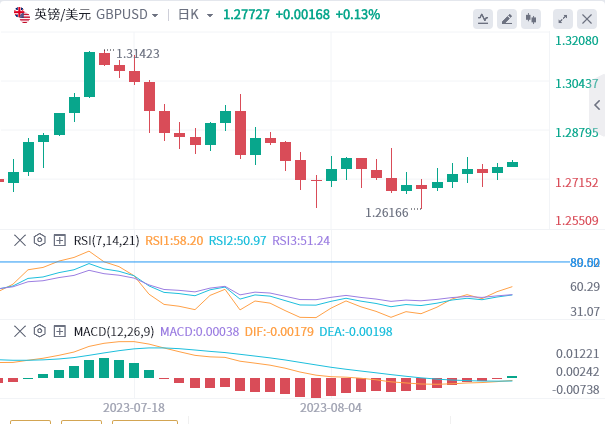Expand the right side panel arrow

click(597, 104)
